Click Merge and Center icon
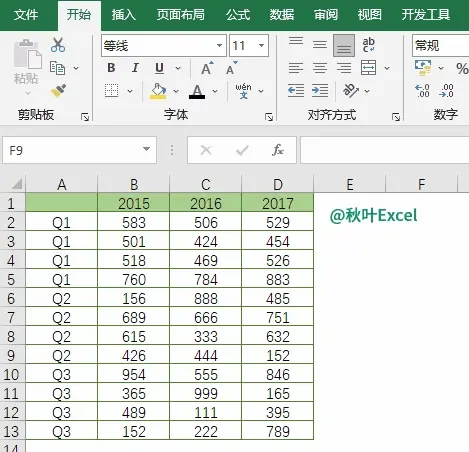The image size is (469, 452). [x=369, y=68]
